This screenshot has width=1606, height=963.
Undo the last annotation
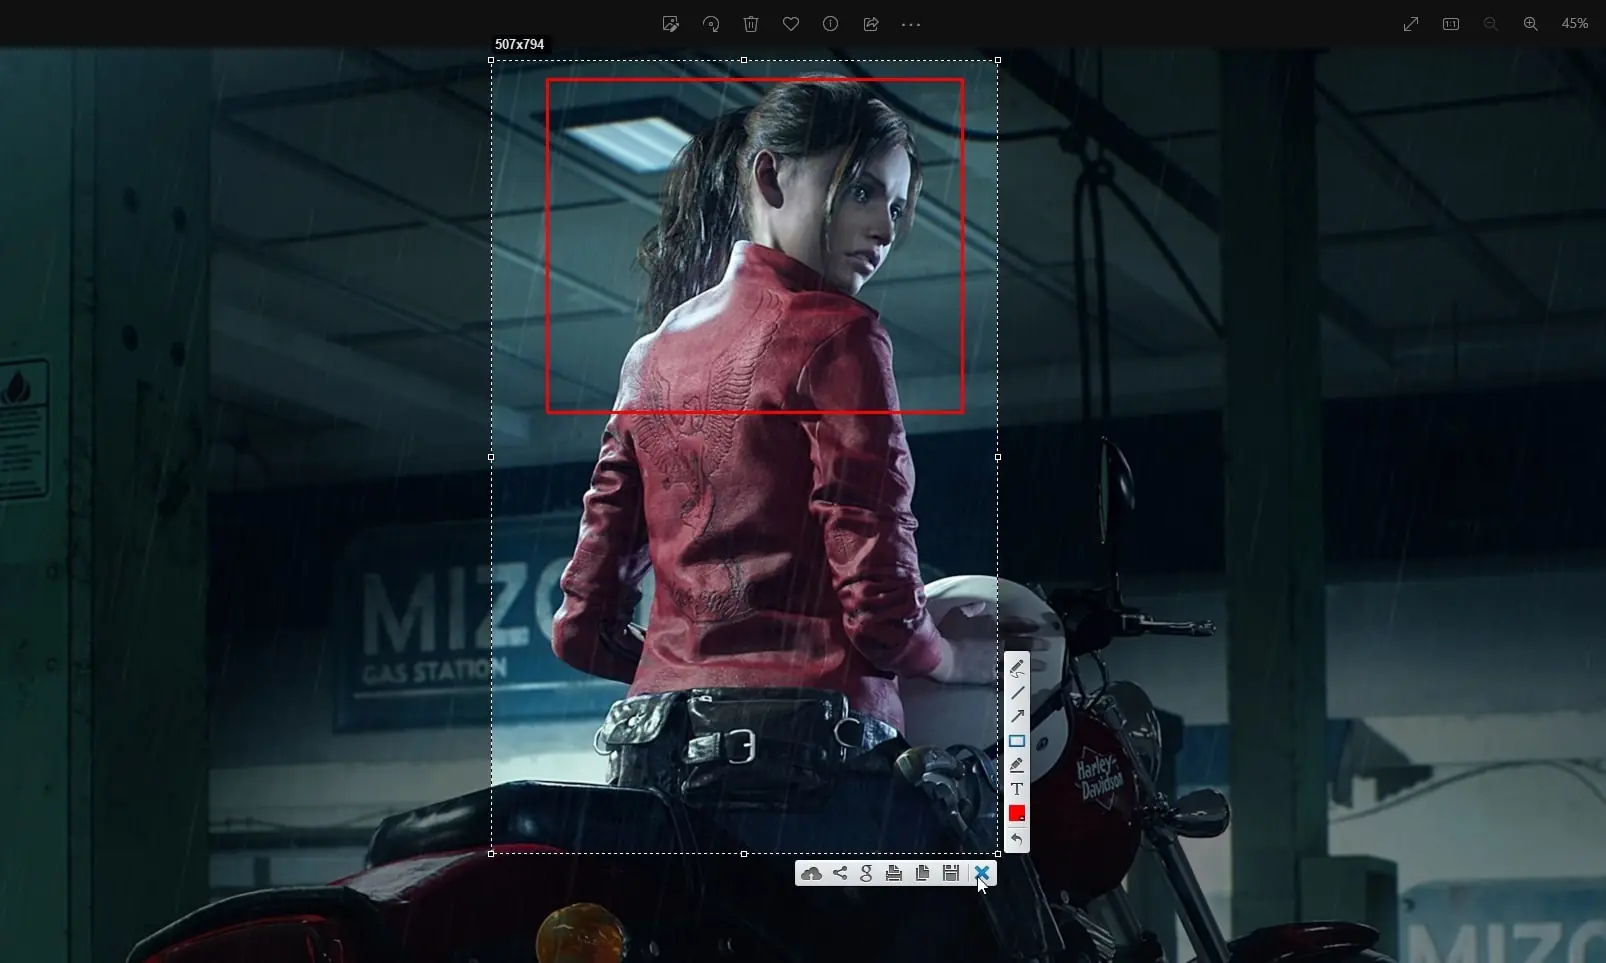tap(1017, 839)
